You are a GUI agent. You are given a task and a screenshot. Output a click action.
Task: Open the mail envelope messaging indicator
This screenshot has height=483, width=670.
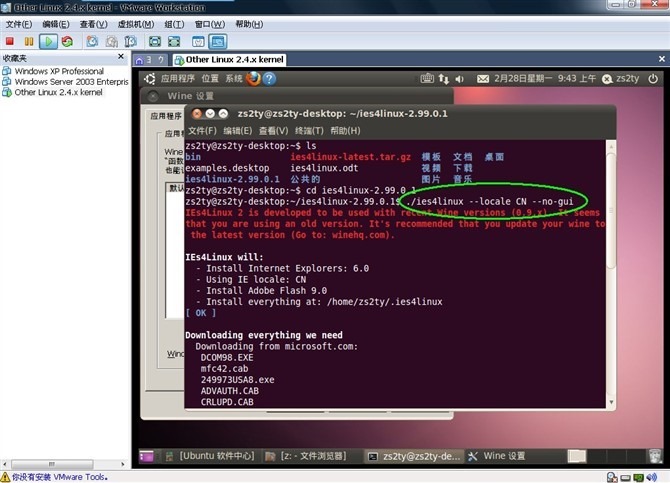click(483, 79)
